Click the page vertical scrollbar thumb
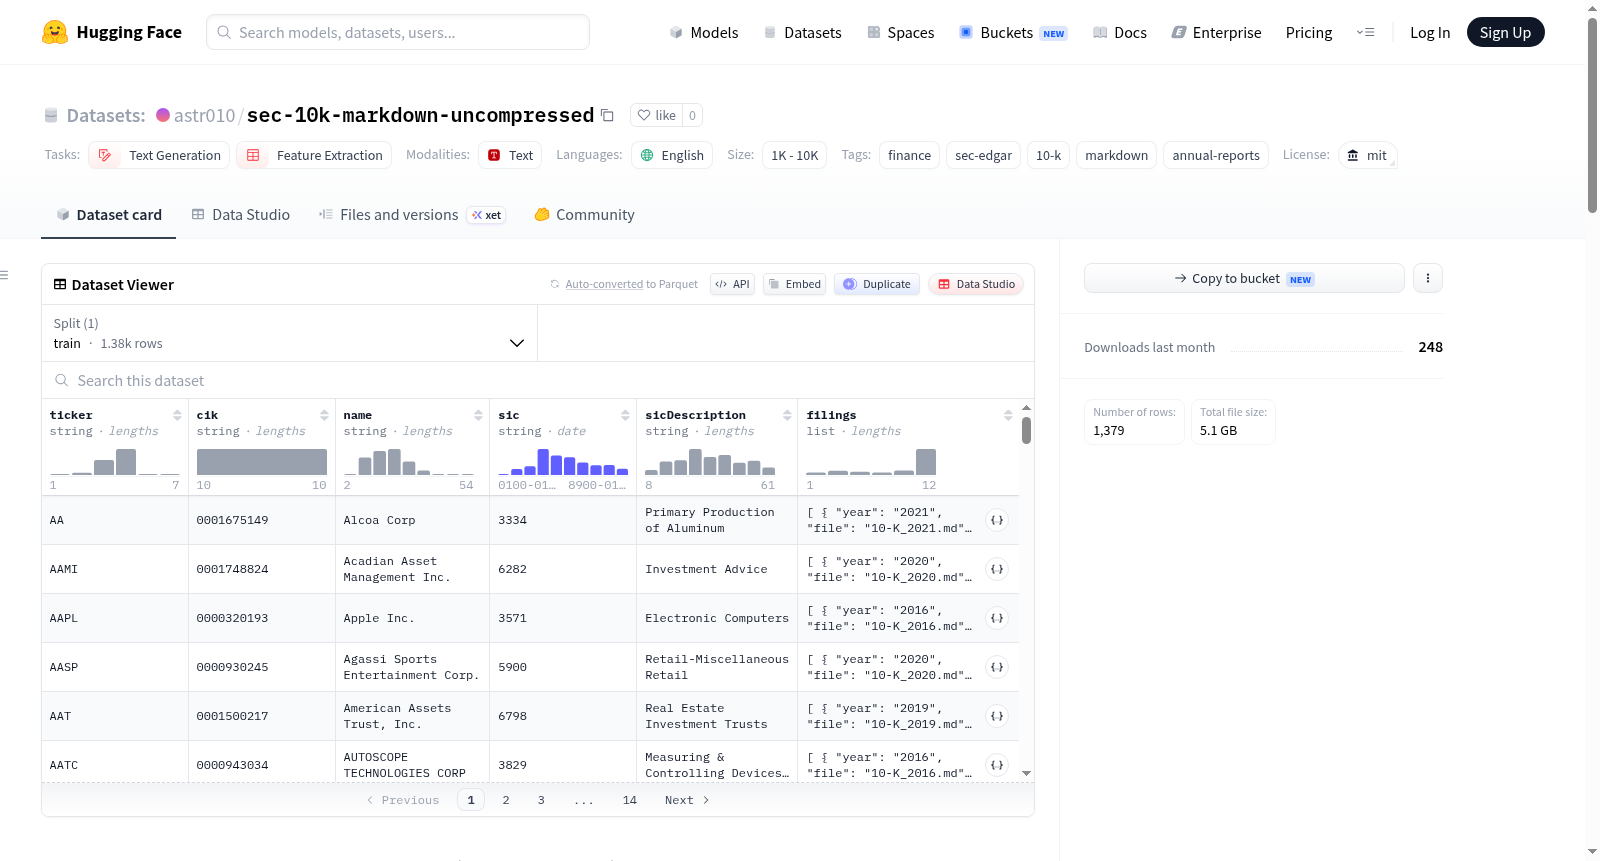Screen dimensions: 1600x861 (1592, 115)
